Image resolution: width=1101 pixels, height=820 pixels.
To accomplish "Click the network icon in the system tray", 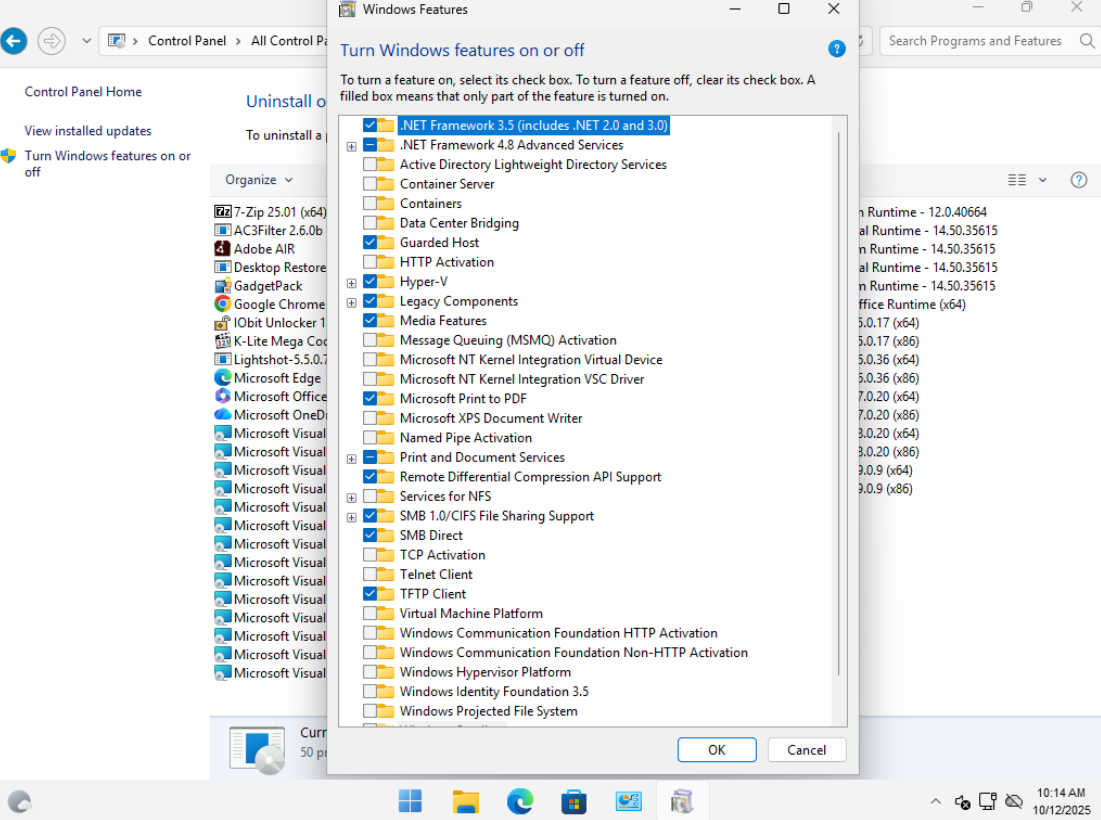I will click(x=988, y=801).
